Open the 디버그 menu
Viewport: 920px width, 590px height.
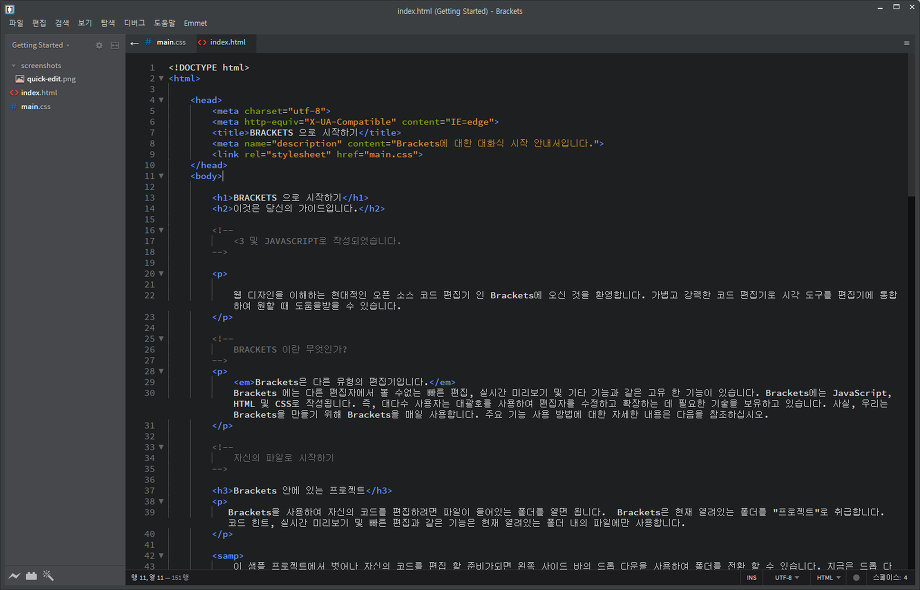click(134, 23)
